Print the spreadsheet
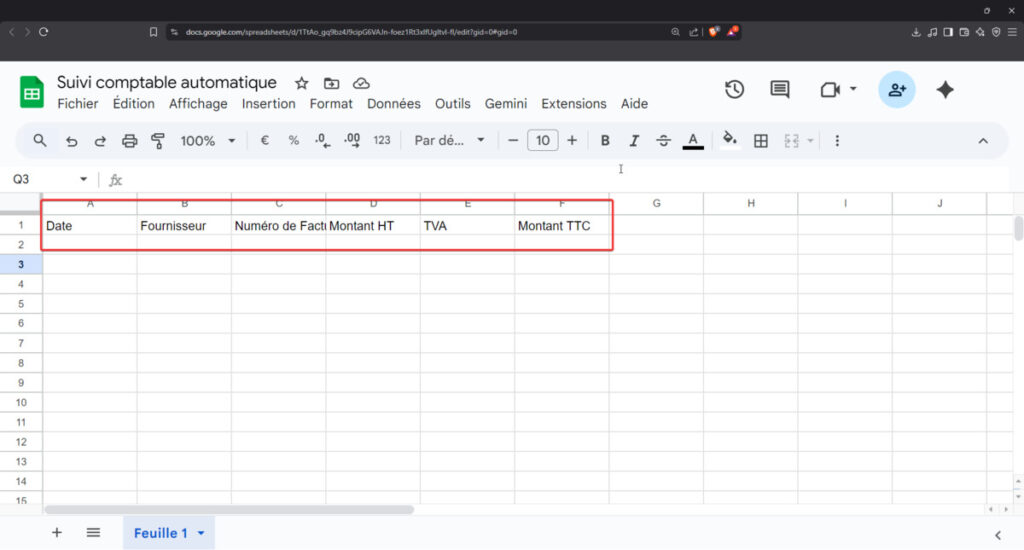Image resolution: width=1024 pixels, height=550 pixels. click(129, 141)
